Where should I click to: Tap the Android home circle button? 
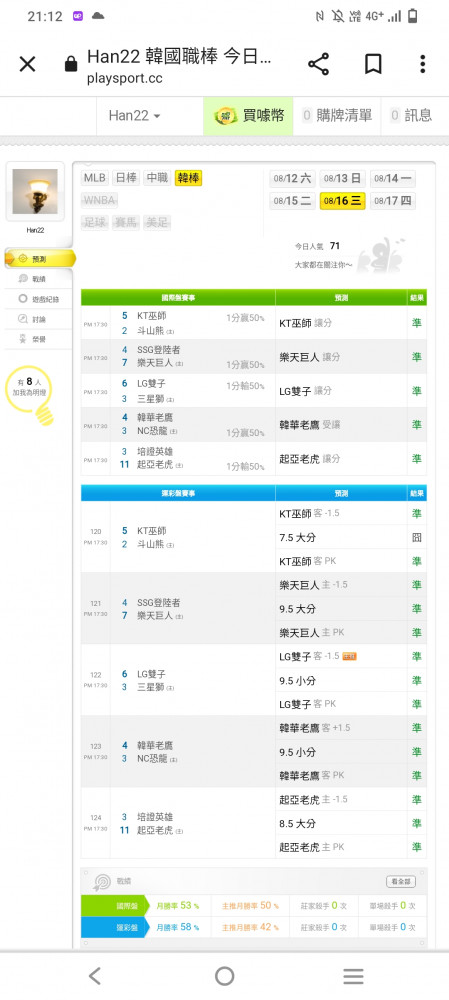click(224, 976)
